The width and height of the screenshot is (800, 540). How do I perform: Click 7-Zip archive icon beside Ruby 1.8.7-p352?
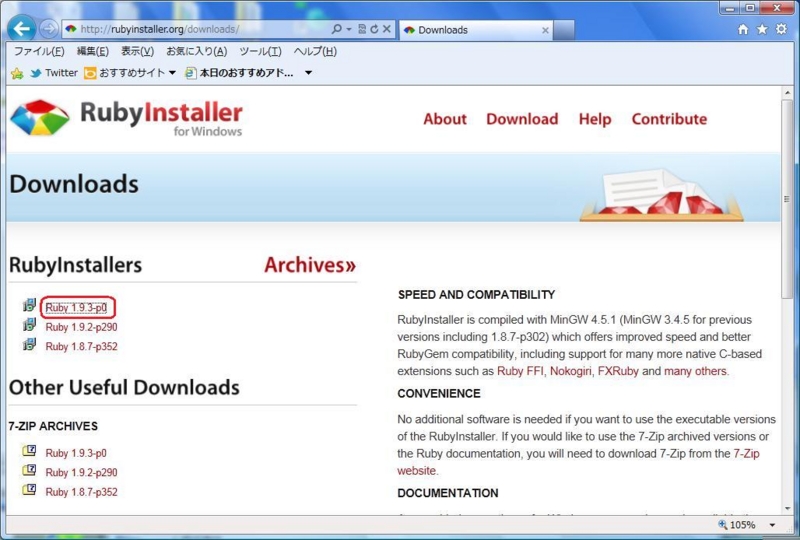[x=29, y=489]
